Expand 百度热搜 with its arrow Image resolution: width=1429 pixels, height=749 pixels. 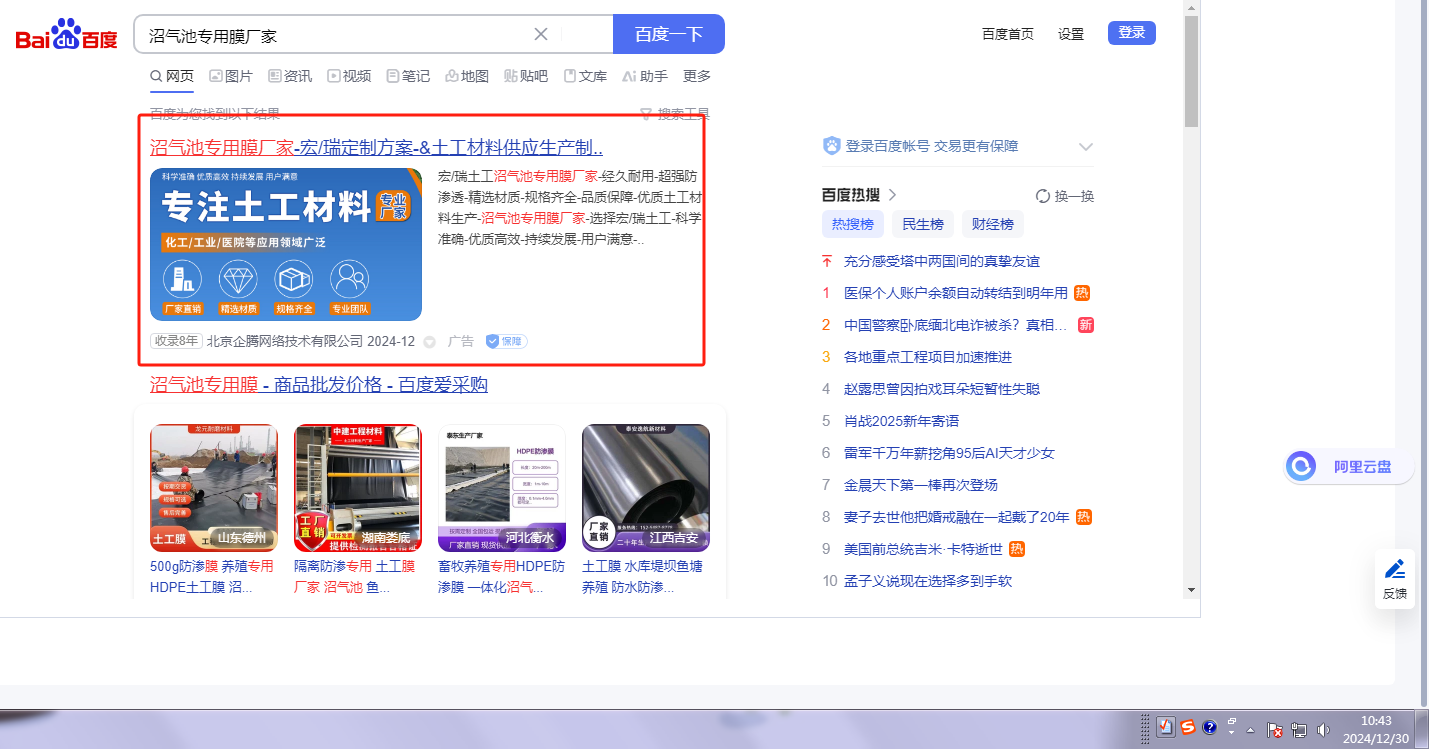click(892, 195)
